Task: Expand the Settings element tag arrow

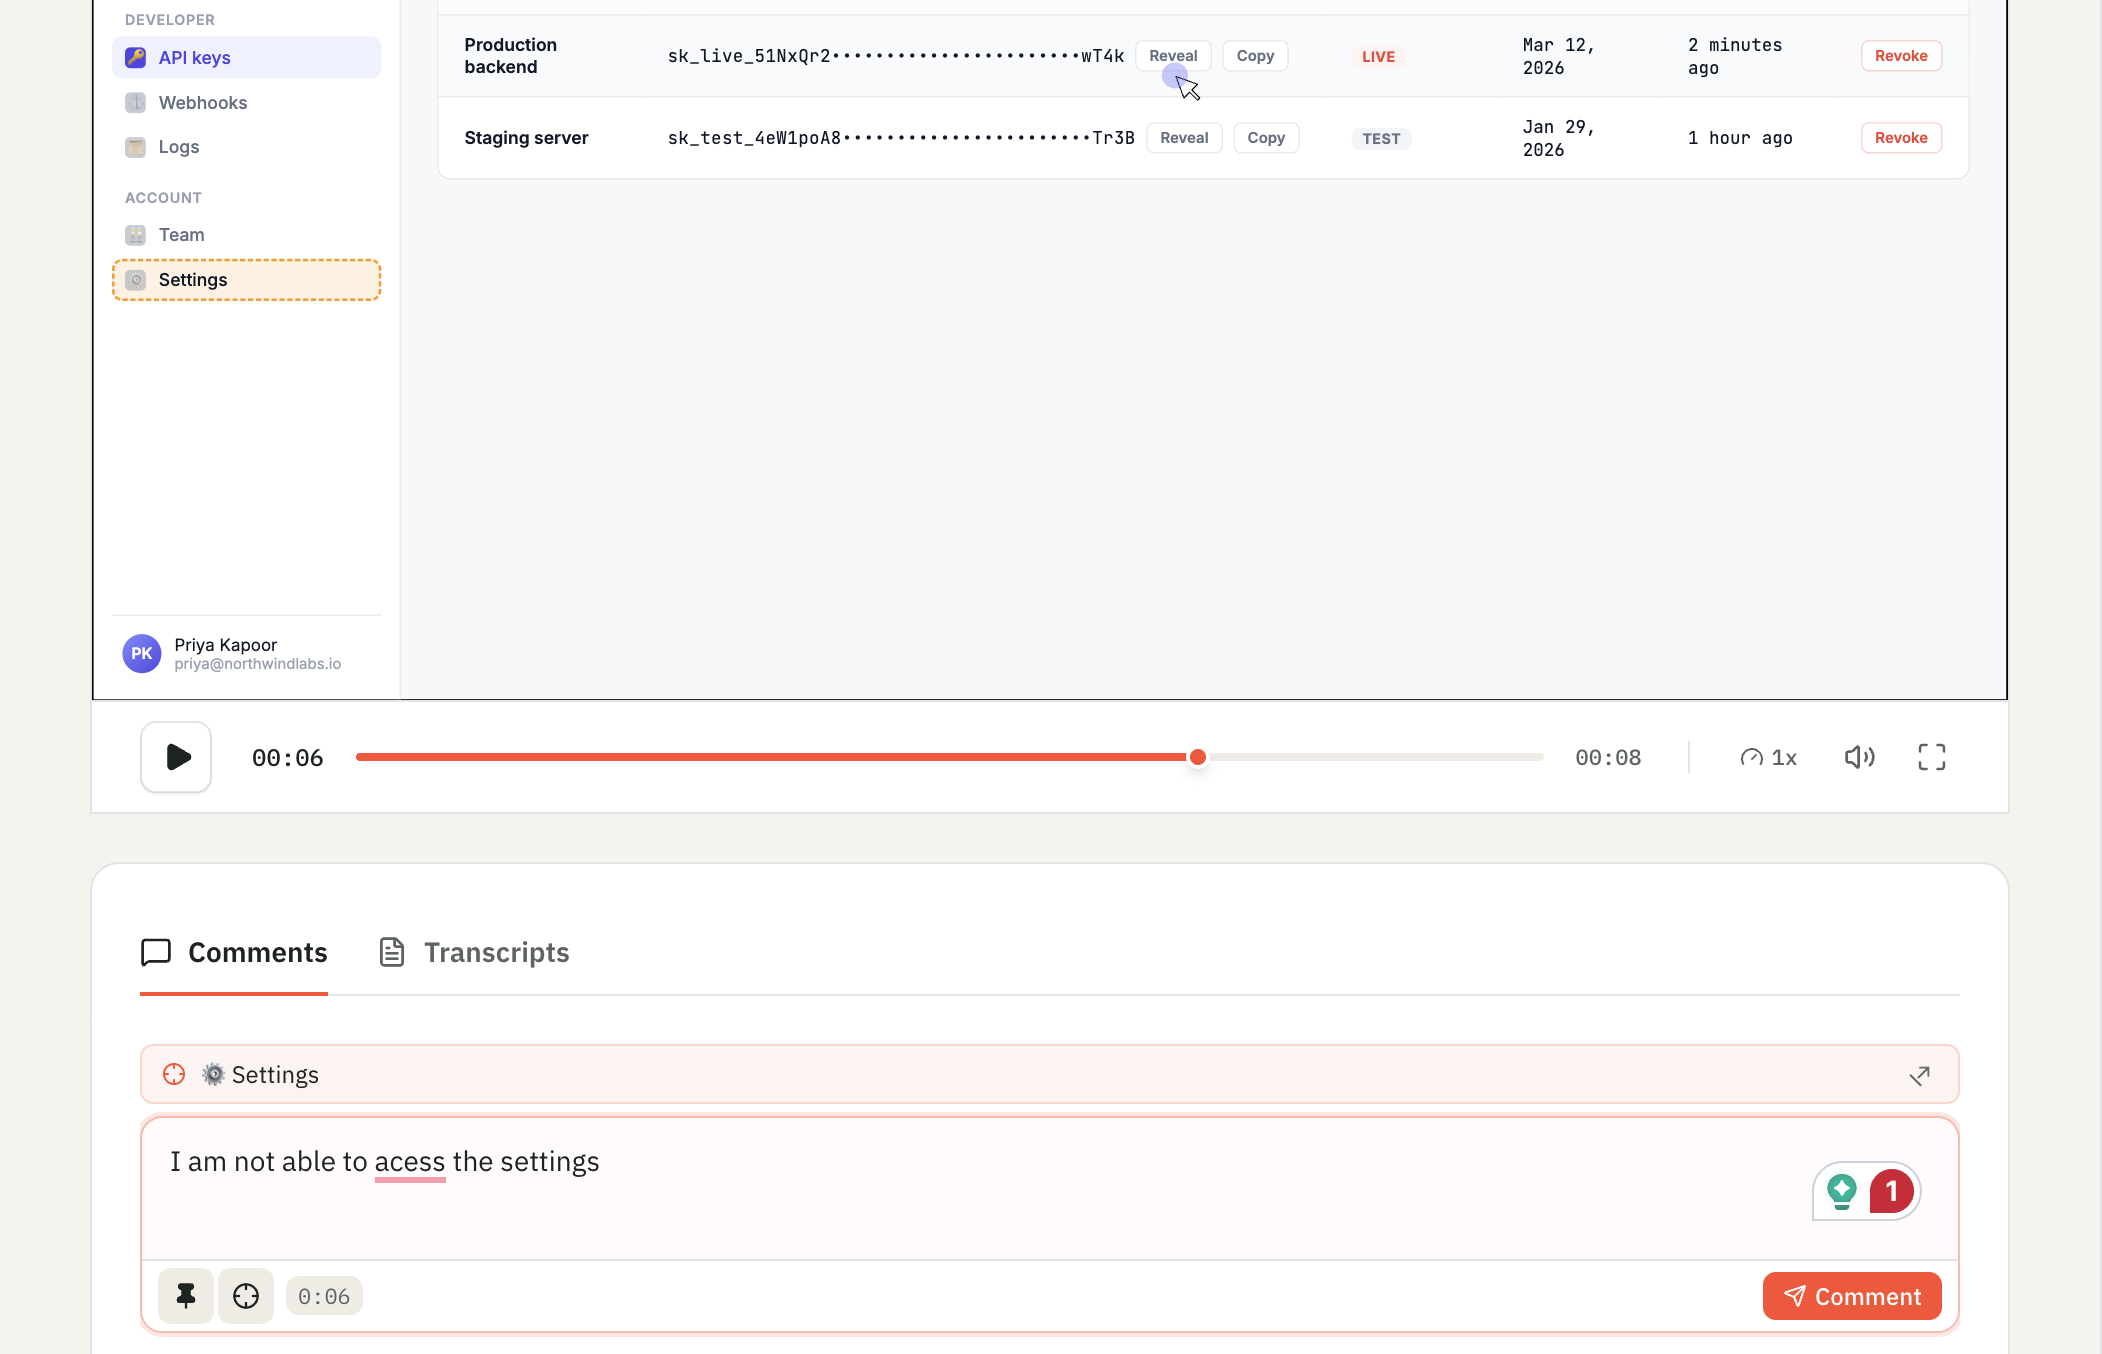Action: (1919, 1076)
